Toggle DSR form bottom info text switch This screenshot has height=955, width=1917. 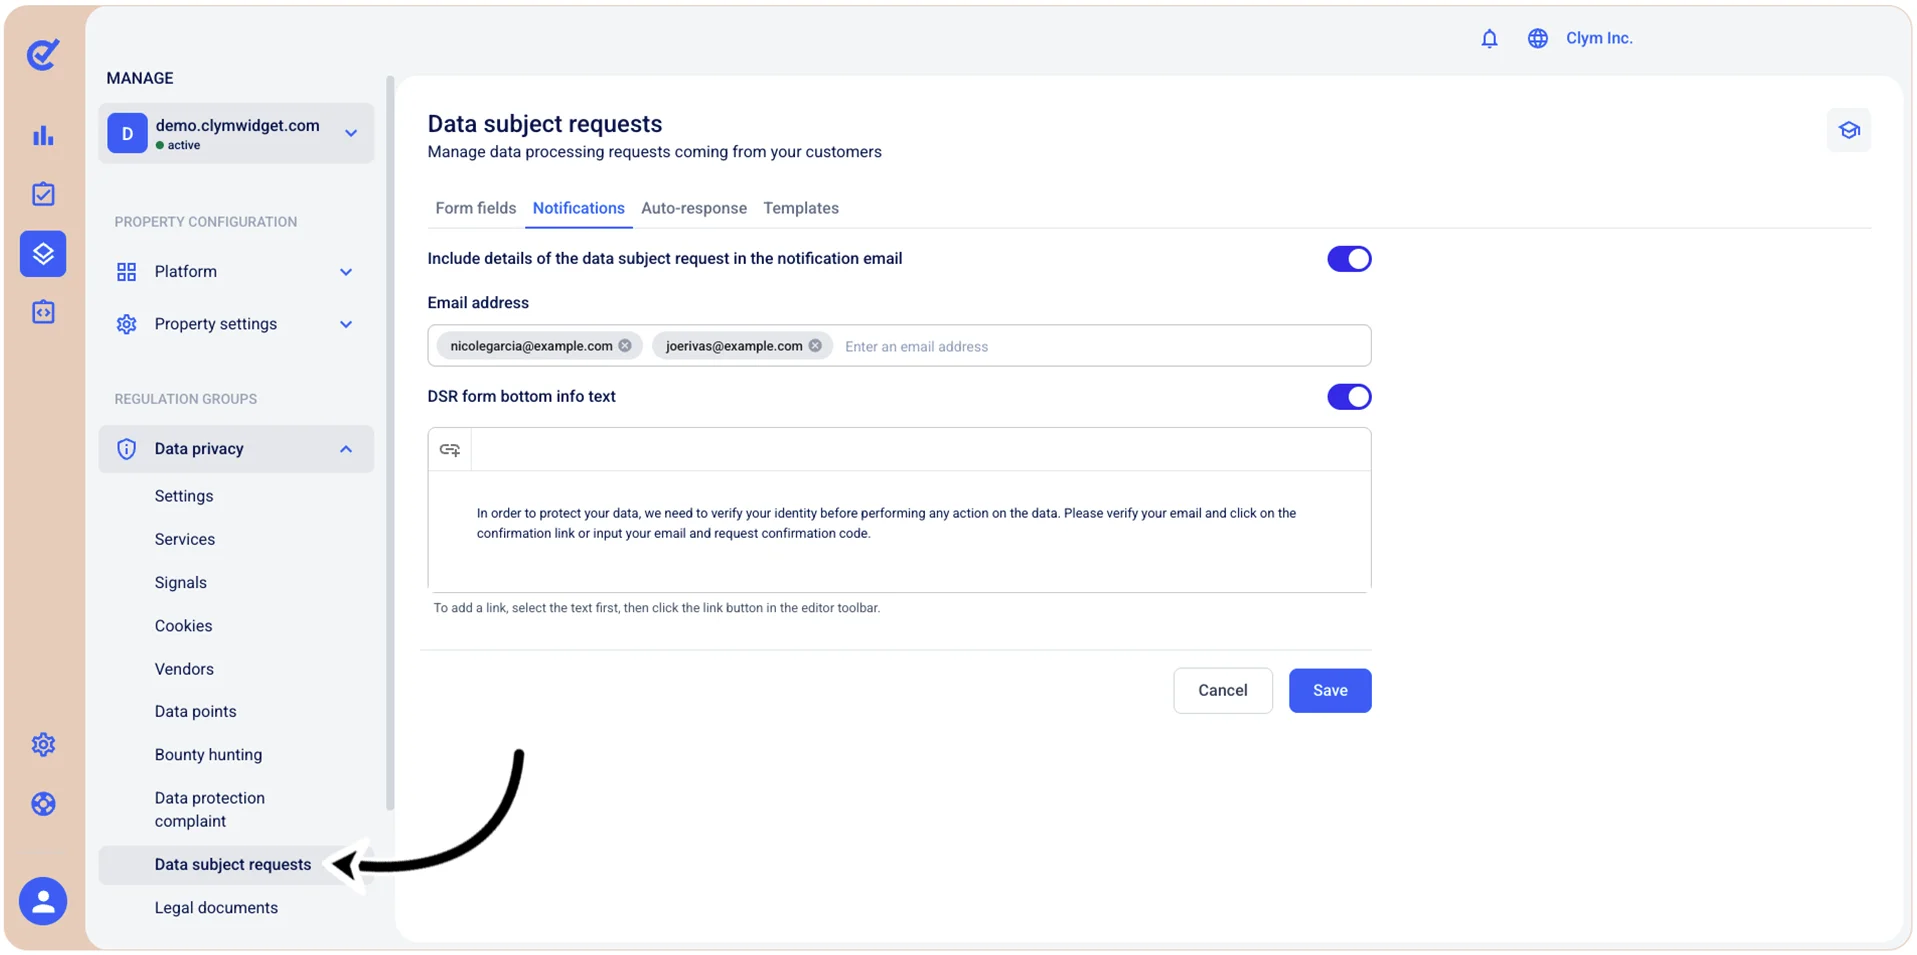(x=1349, y=397)
